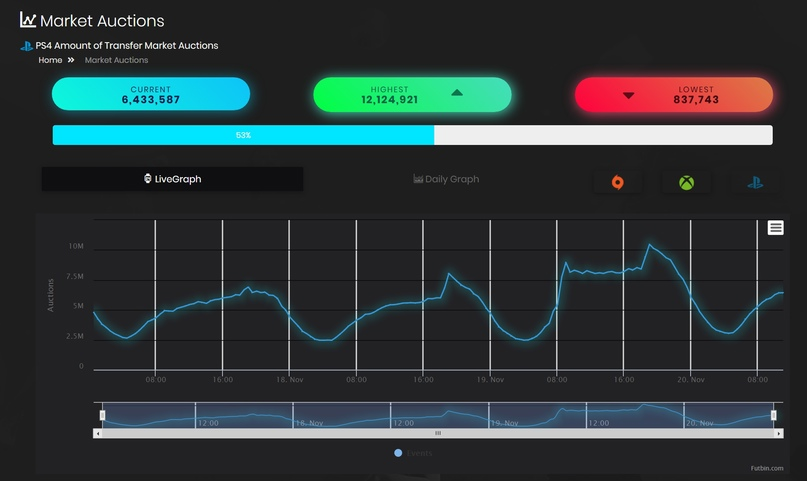Click the 7.5M y-axis label
The image size is (807, 481).
75,276
